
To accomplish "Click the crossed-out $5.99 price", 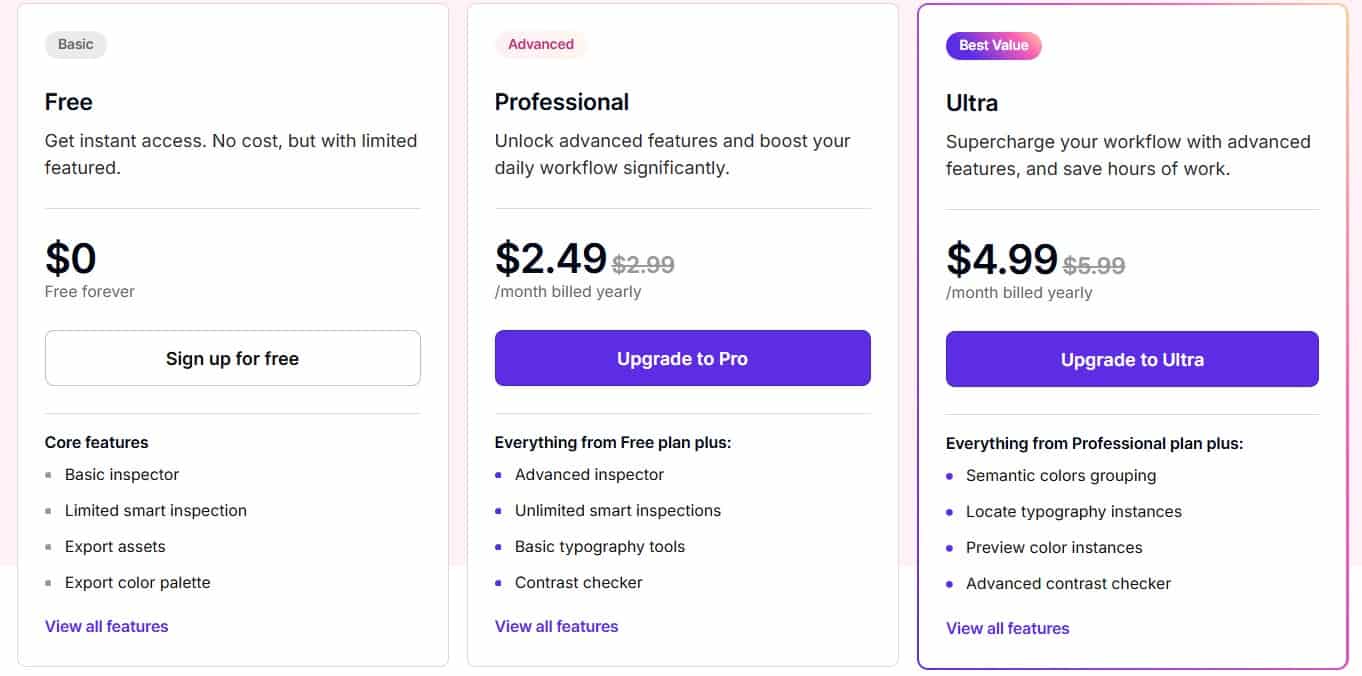I will coord(1094,264).
